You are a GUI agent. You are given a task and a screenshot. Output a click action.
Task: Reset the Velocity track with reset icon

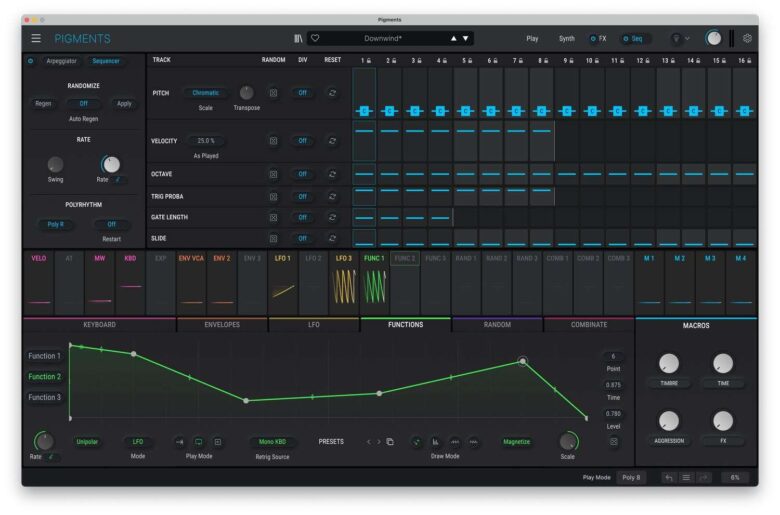tap(332, 141)
